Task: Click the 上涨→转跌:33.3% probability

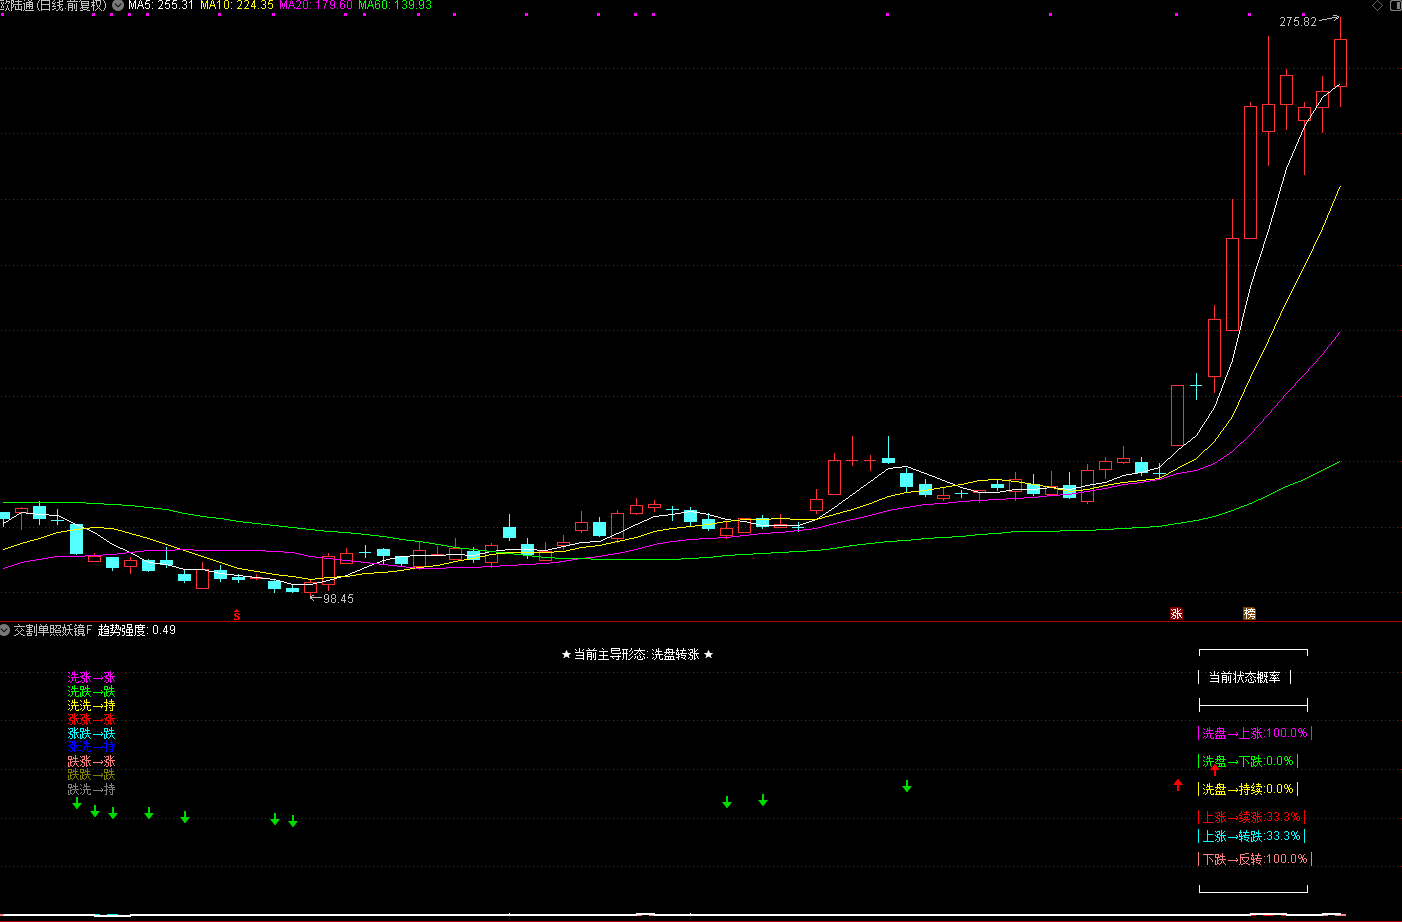Action: [x=1251, y=836]
